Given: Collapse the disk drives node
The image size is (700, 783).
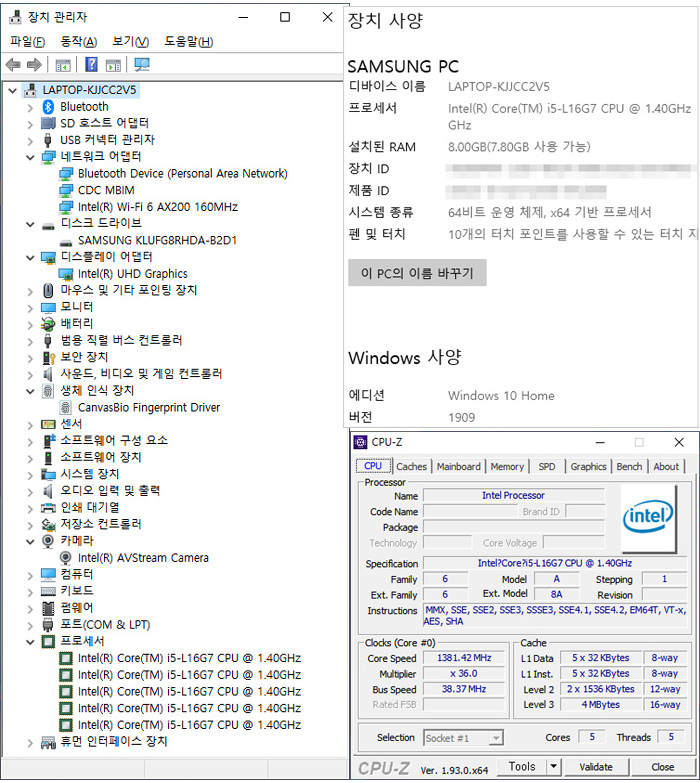Looking at the screenshot, I should click(30, 224).
